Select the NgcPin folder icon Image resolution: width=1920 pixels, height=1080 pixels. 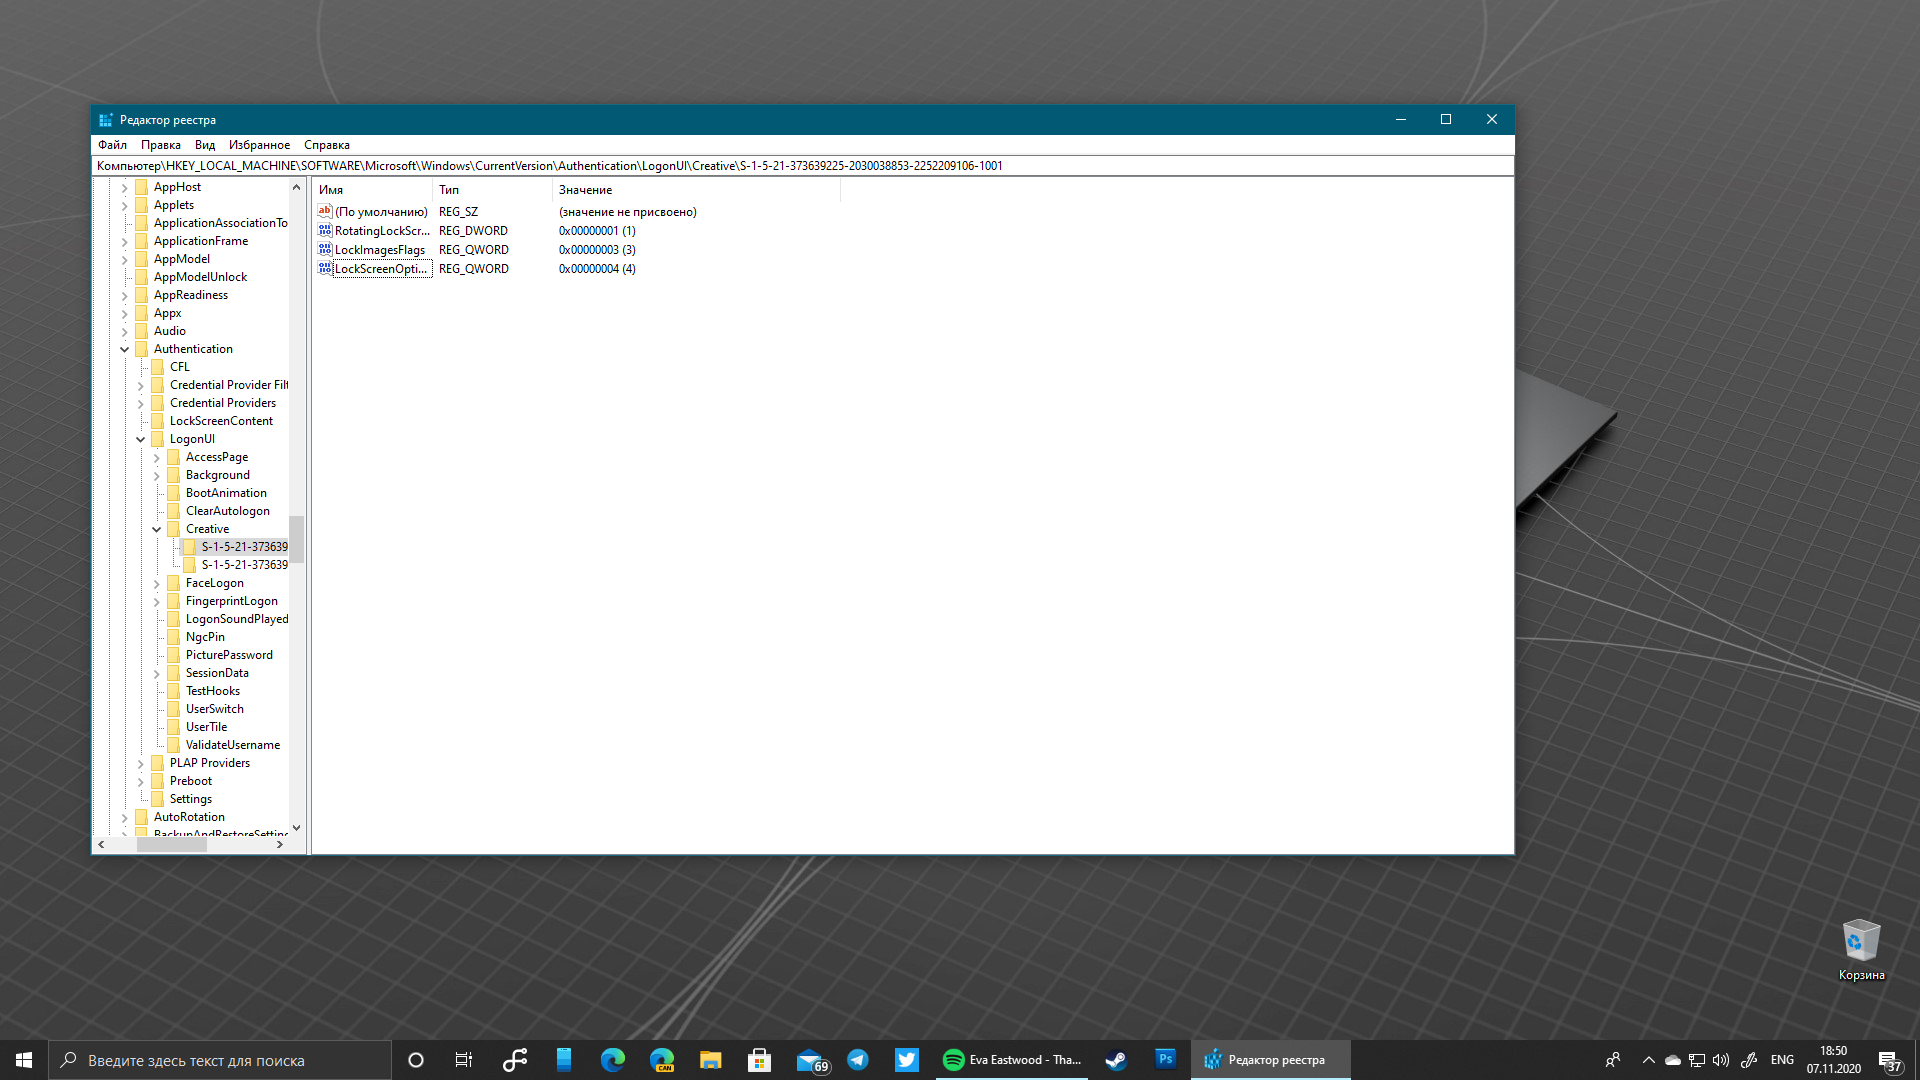(174, 637)
